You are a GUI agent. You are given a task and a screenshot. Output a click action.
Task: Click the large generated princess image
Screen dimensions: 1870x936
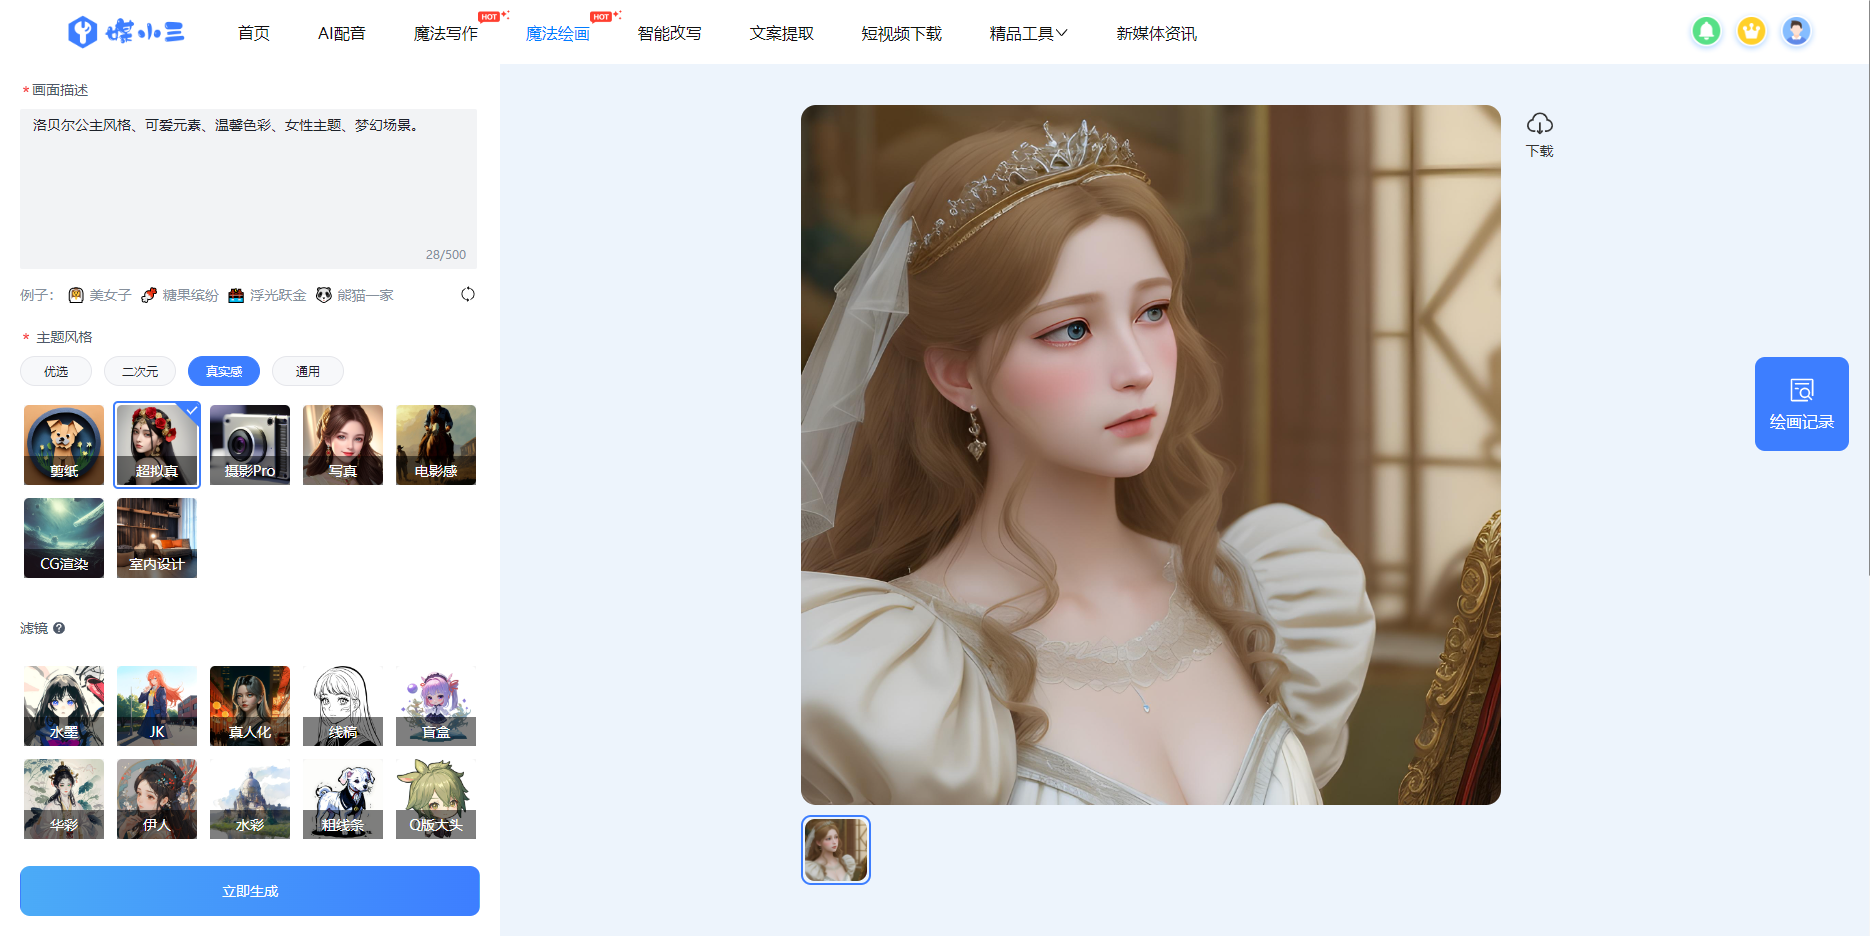[x=1151, y=455]
